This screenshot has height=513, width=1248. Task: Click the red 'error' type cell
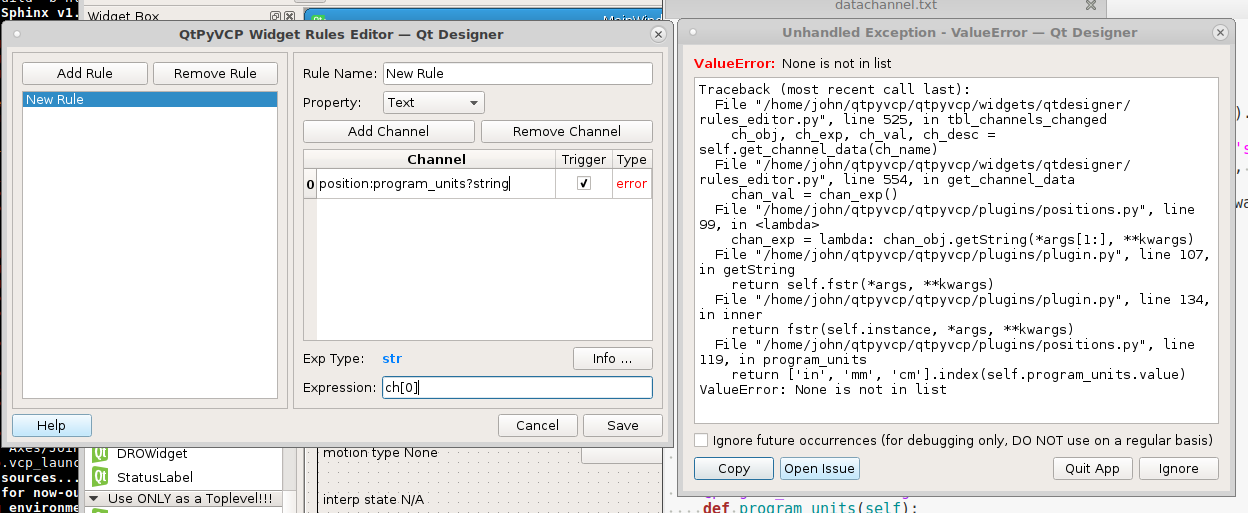632,183
